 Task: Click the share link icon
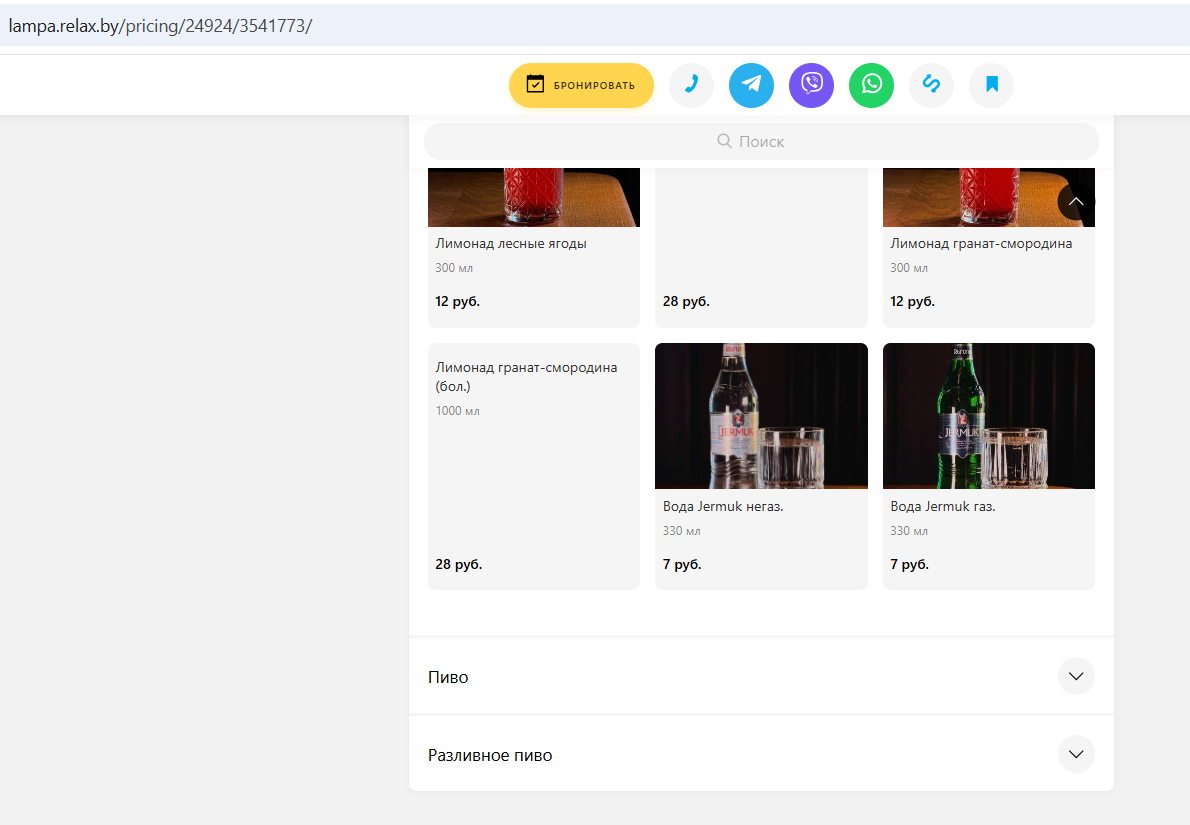931,85
